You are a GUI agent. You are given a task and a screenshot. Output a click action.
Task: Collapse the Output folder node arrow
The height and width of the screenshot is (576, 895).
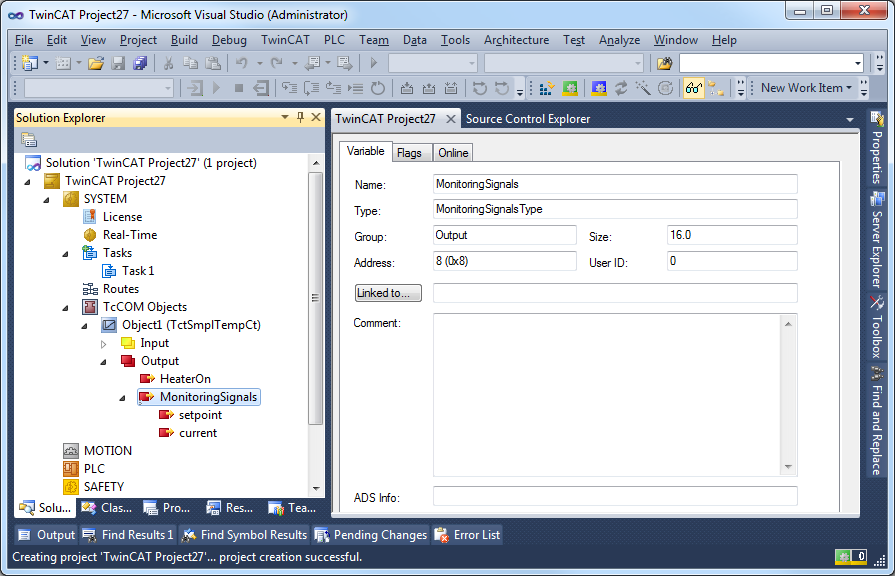click(x=103, y=362)
